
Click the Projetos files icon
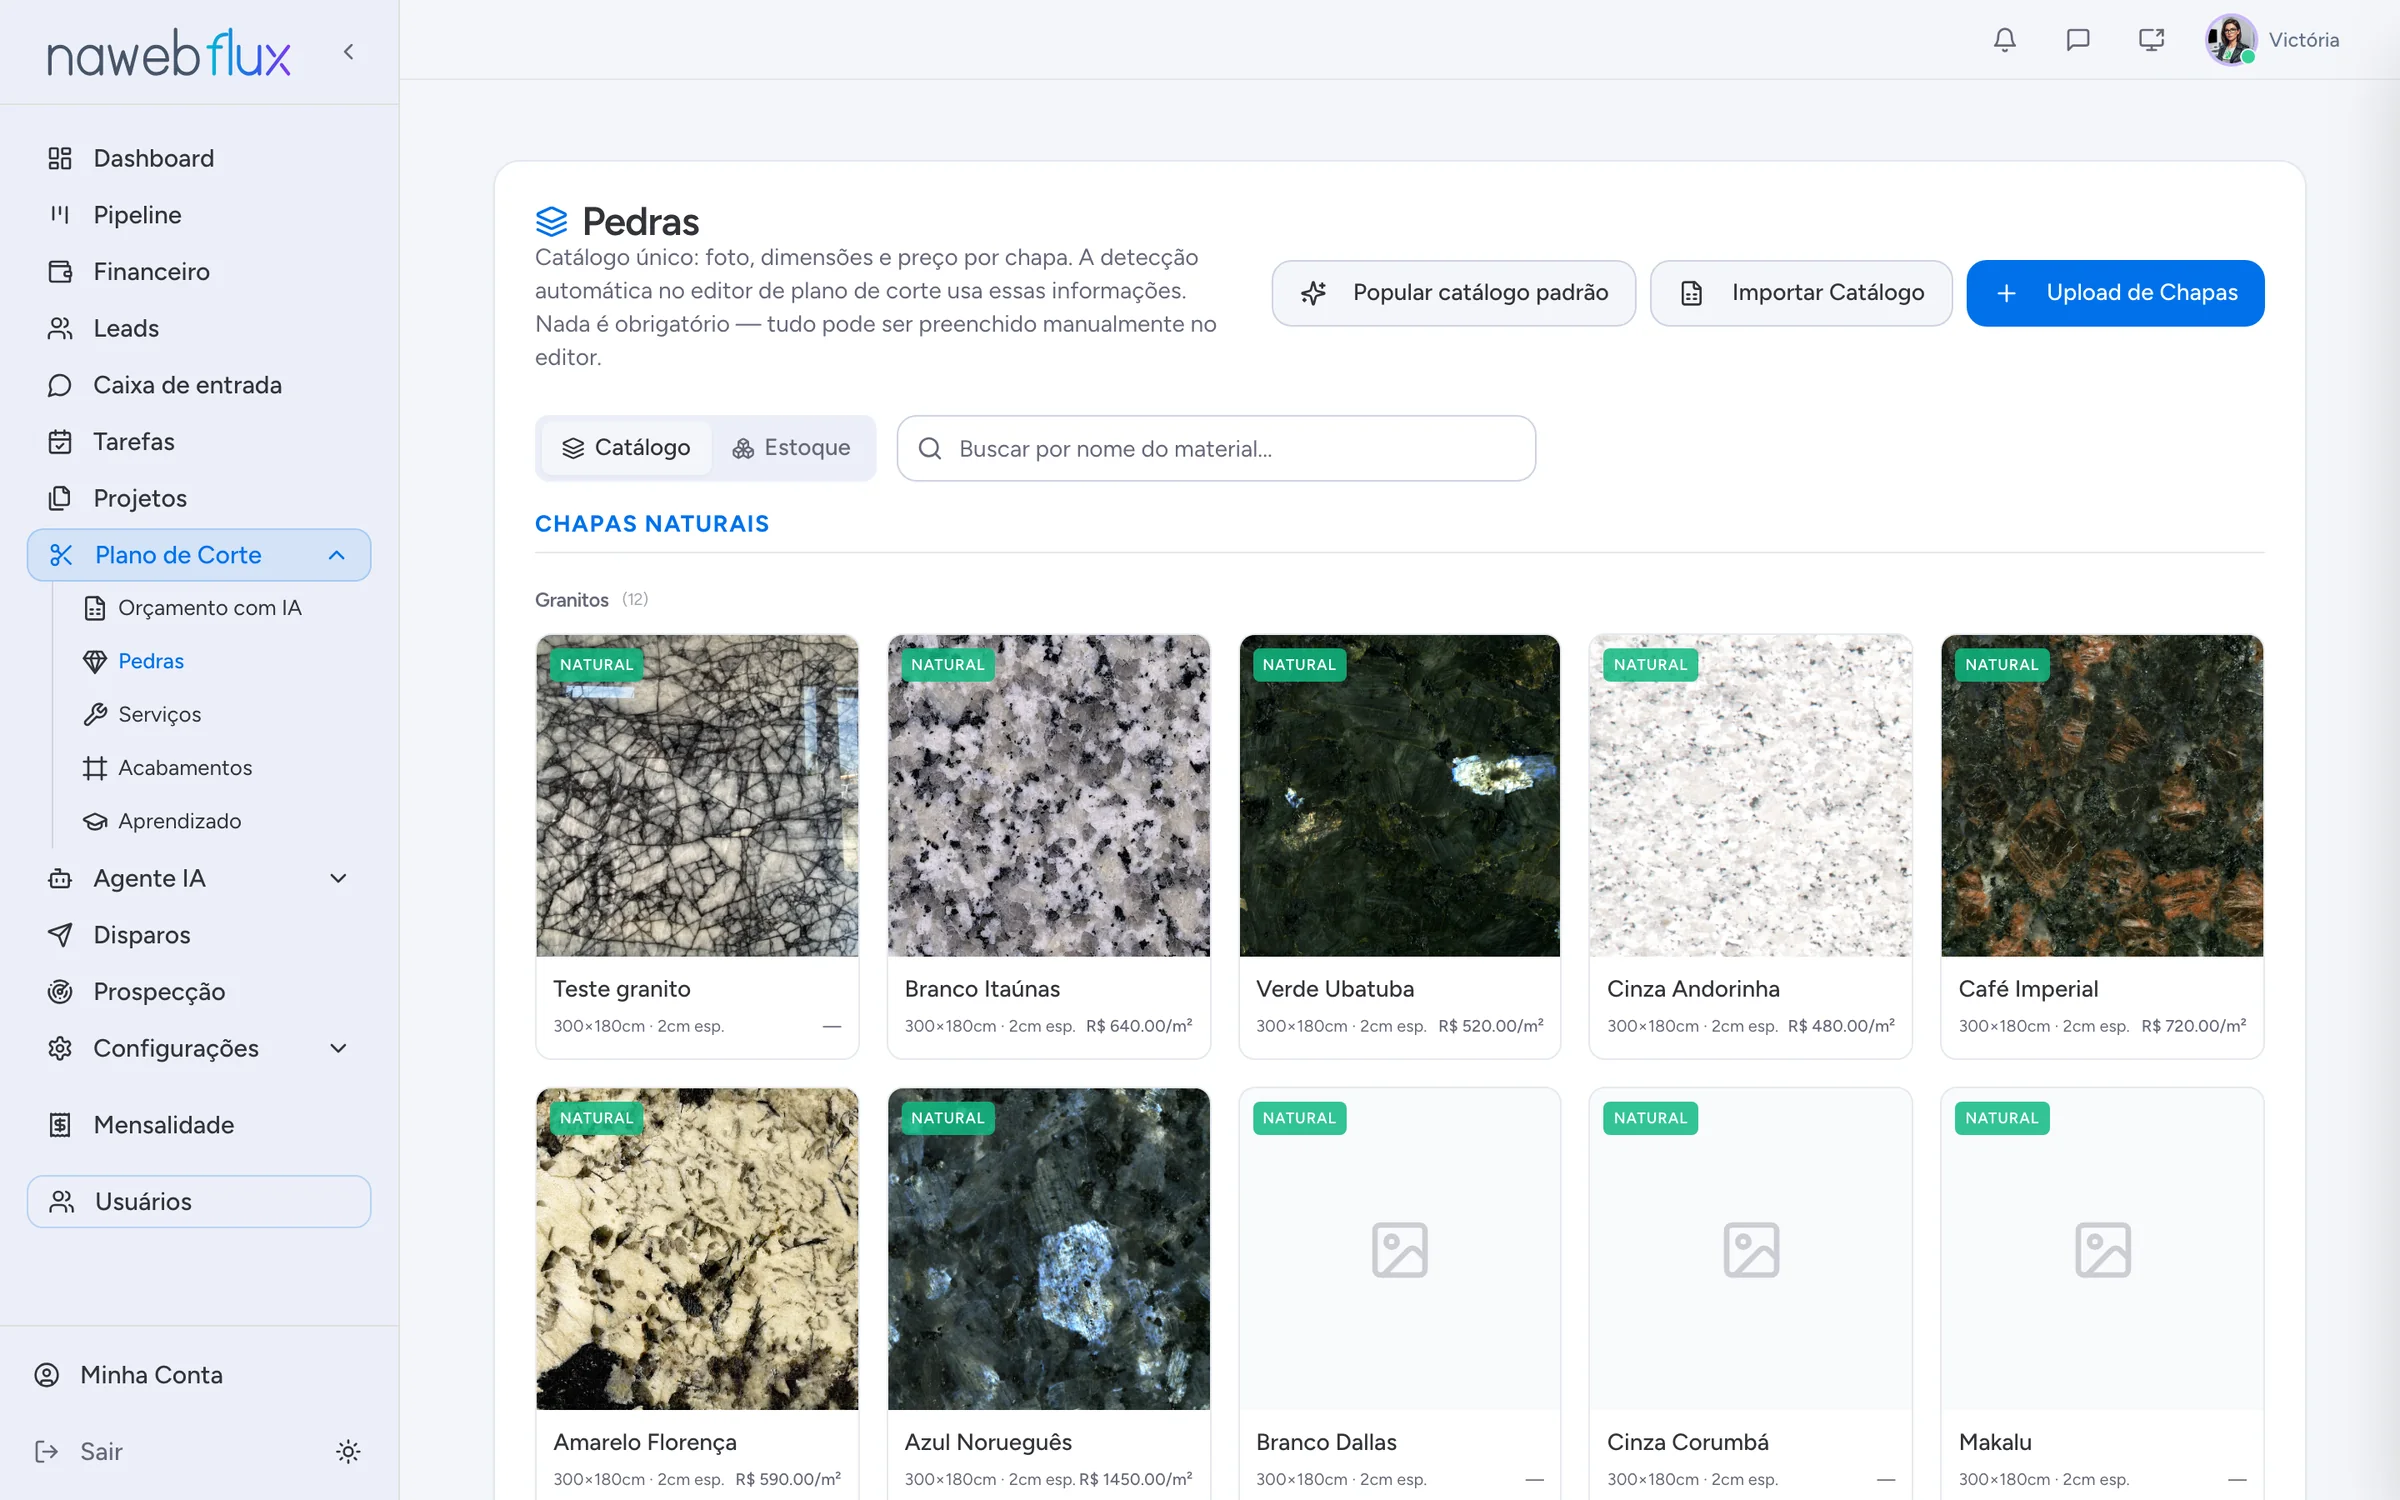[60, 498]
